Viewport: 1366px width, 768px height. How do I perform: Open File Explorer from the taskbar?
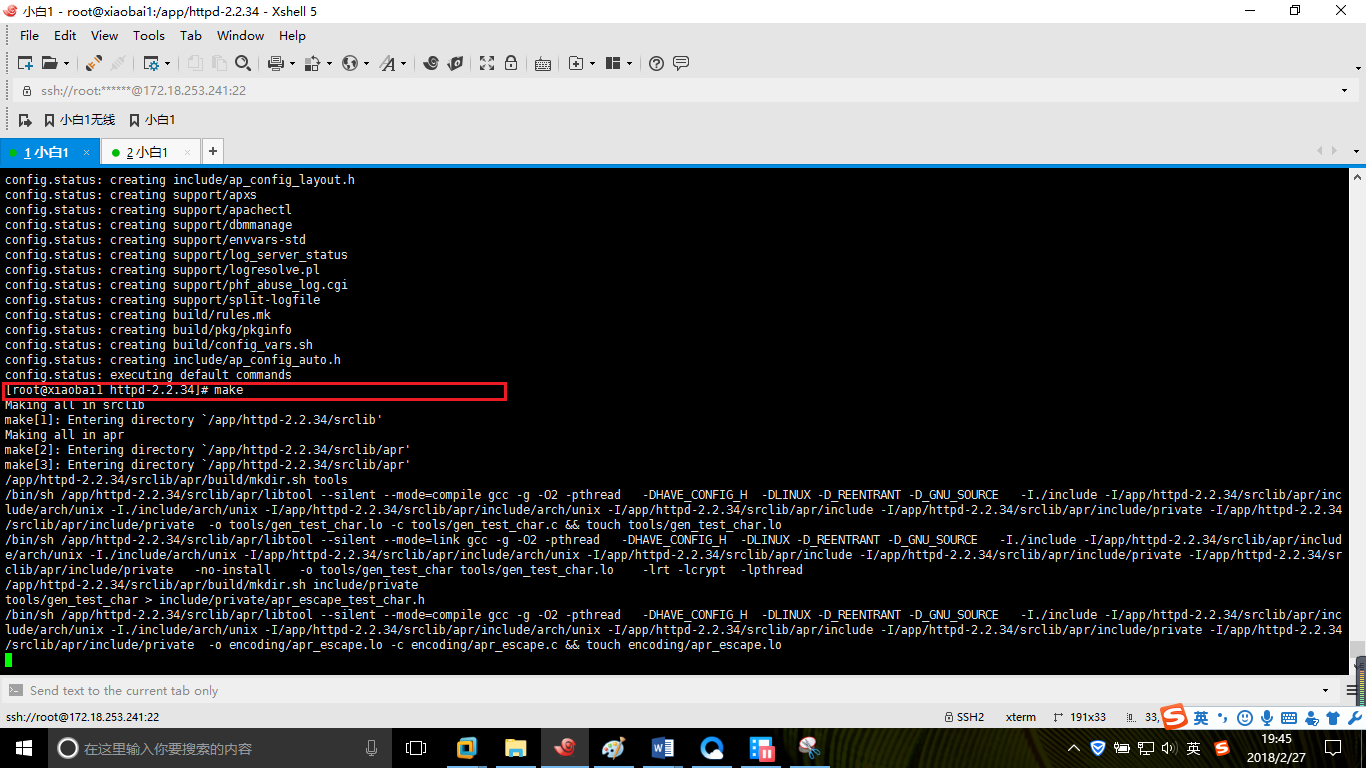[515, 748]
